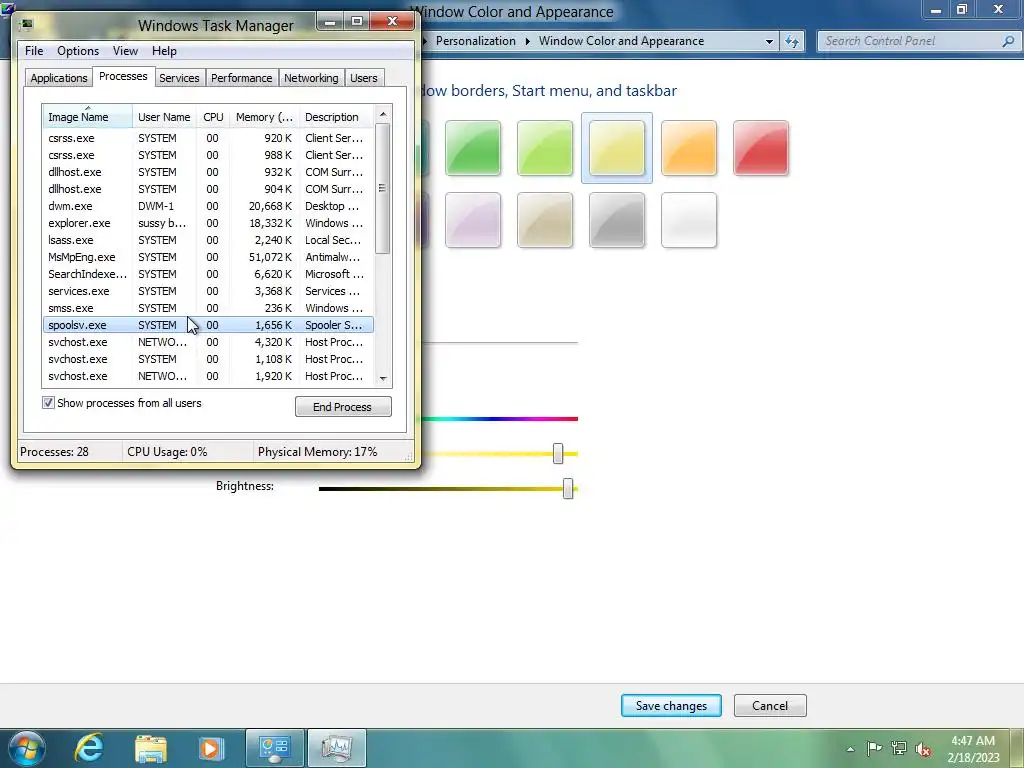Click the Brightness slider handle

coord(568,488)
